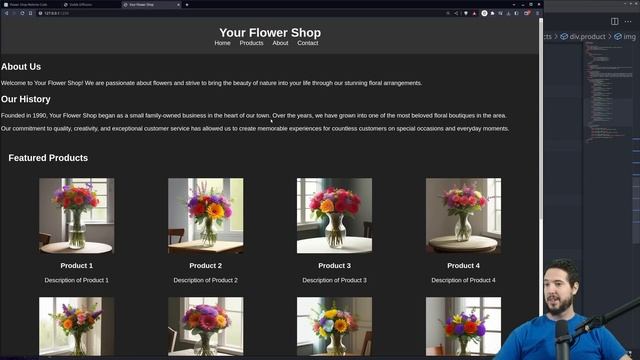Click the Welcome to Your Flower Shop paragraph
The image size is (640, 360).
pos(211,83)
